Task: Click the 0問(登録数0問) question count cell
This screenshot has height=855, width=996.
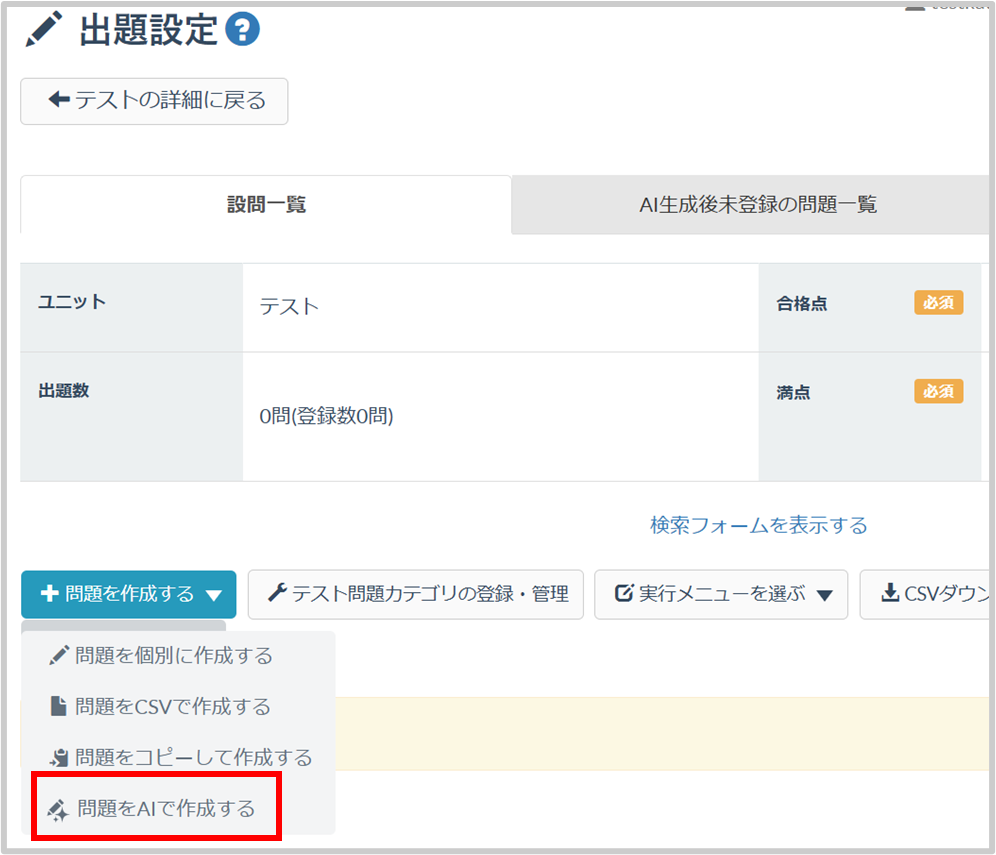Action: coord(326,417)
